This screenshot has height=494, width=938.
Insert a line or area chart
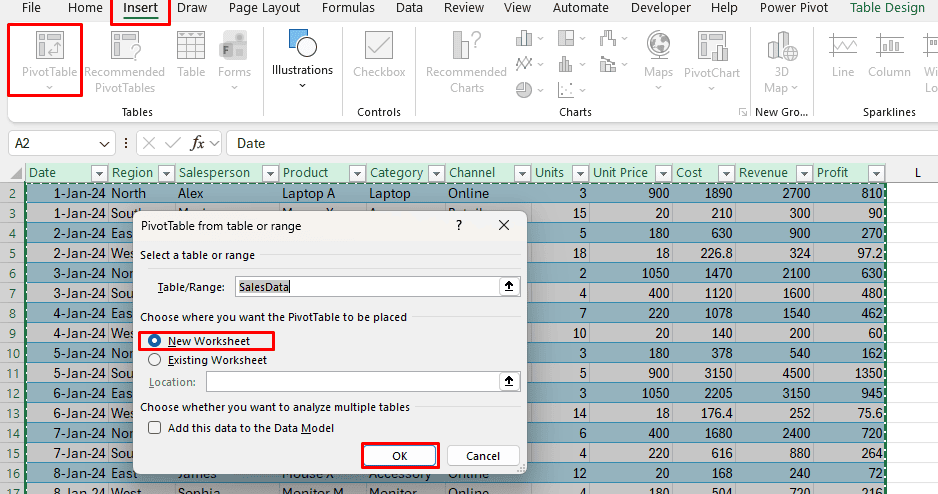click(x=529, y=63)
